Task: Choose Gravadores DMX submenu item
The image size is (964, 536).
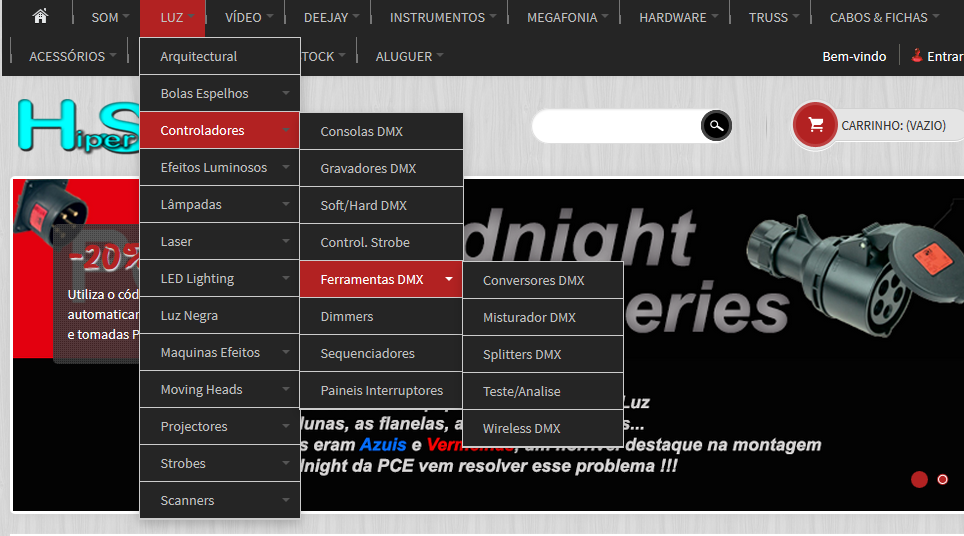Action: click(x=381, y=168)
